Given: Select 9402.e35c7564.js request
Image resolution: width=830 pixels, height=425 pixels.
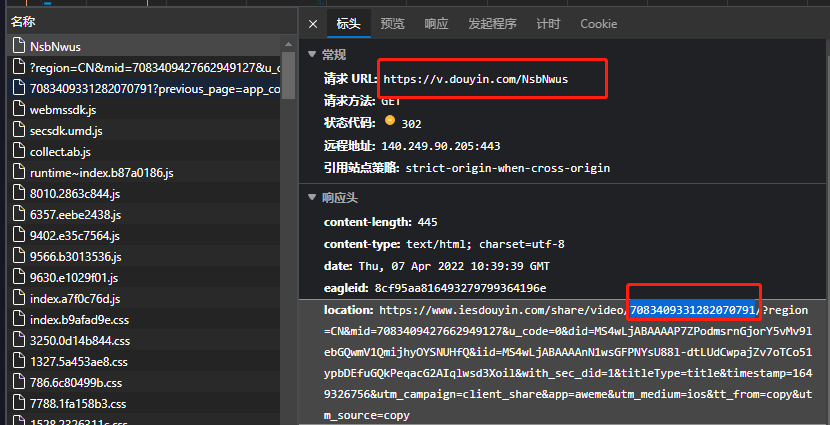Looking at the screenshot, I should click(144, 236).
